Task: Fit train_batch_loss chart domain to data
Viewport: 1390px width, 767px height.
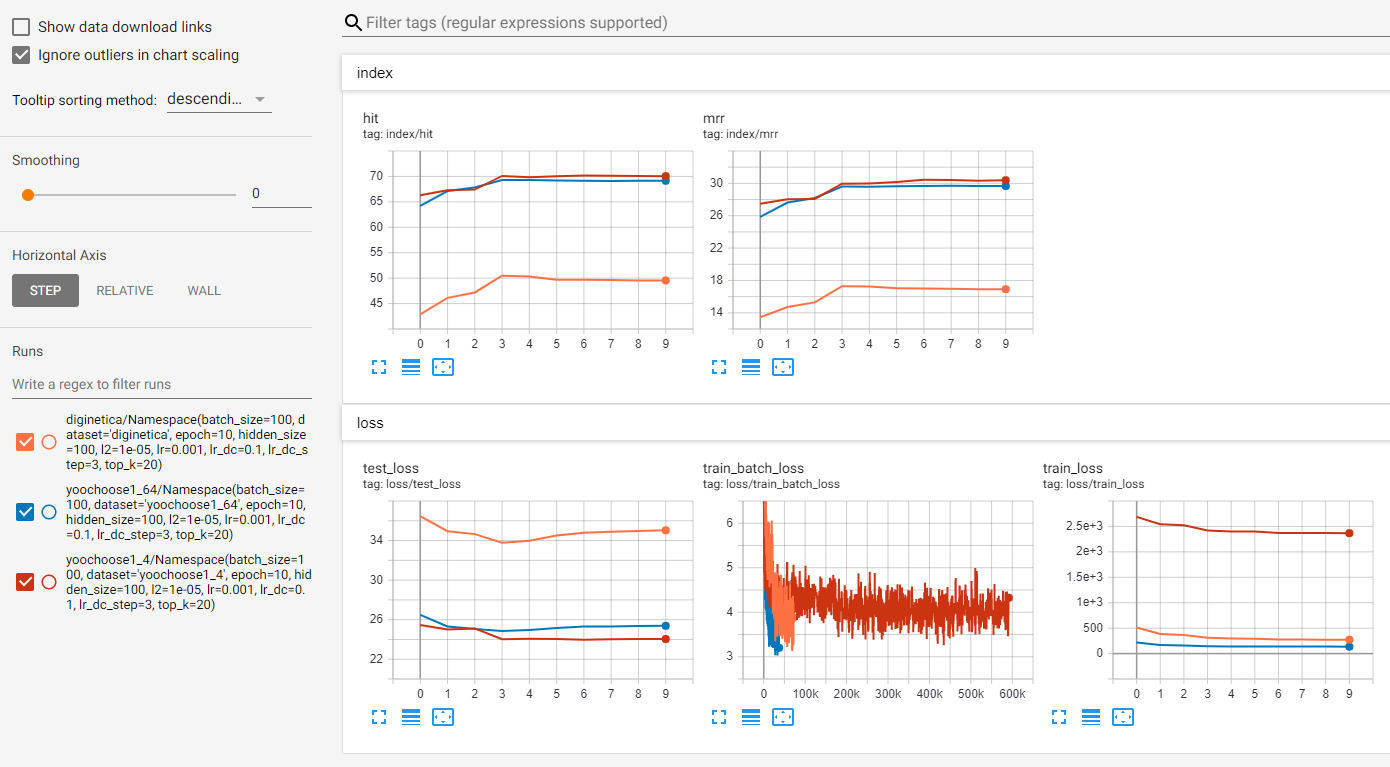Action: click(x=783, y=717)
